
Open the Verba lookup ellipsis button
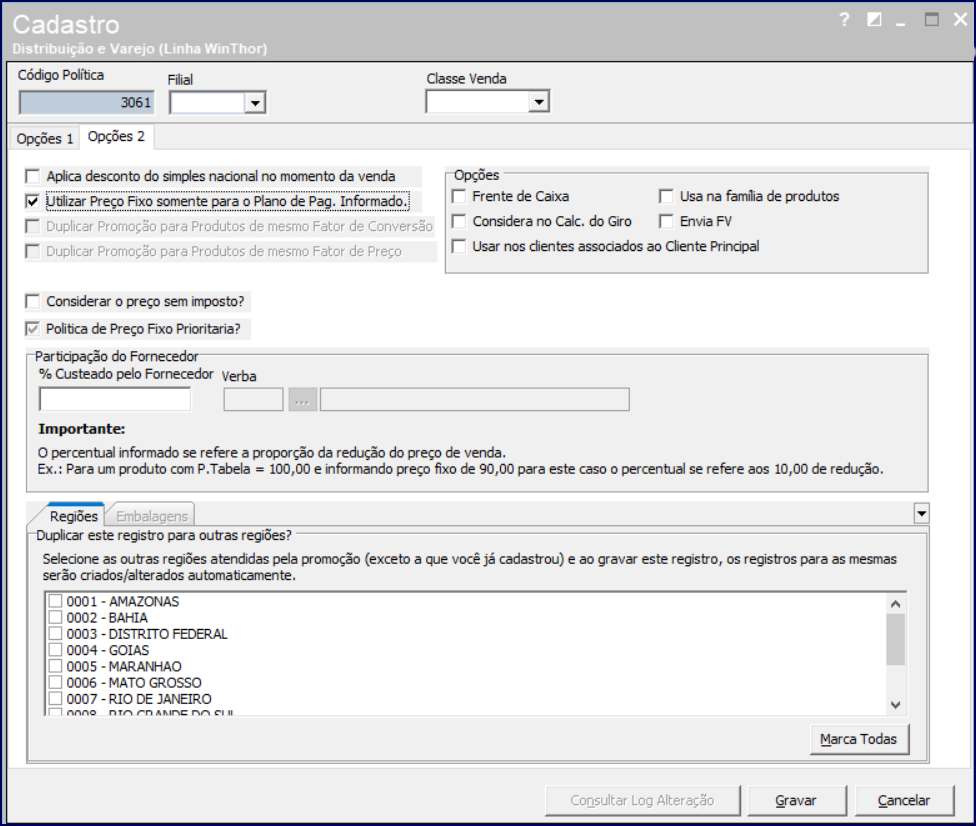click(x=303, y=400)
